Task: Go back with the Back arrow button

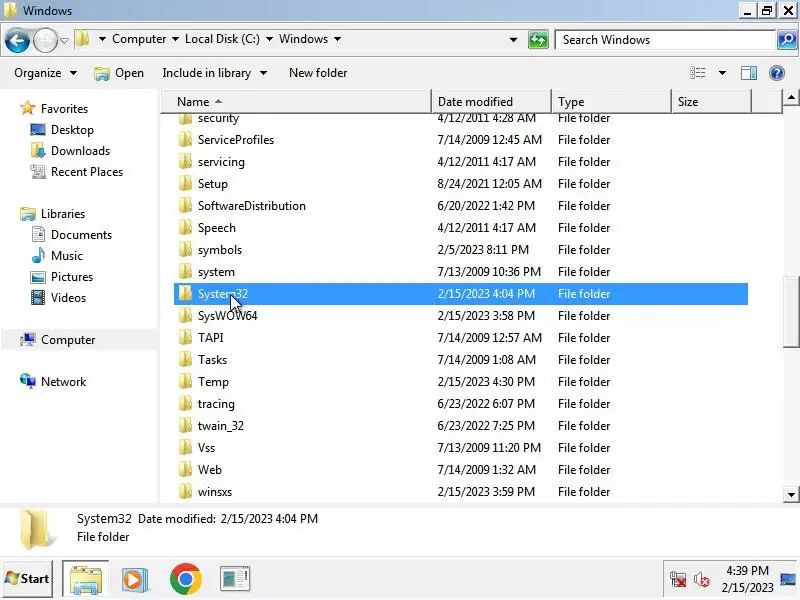Action: pyautogui.click(x=17, y=40)
